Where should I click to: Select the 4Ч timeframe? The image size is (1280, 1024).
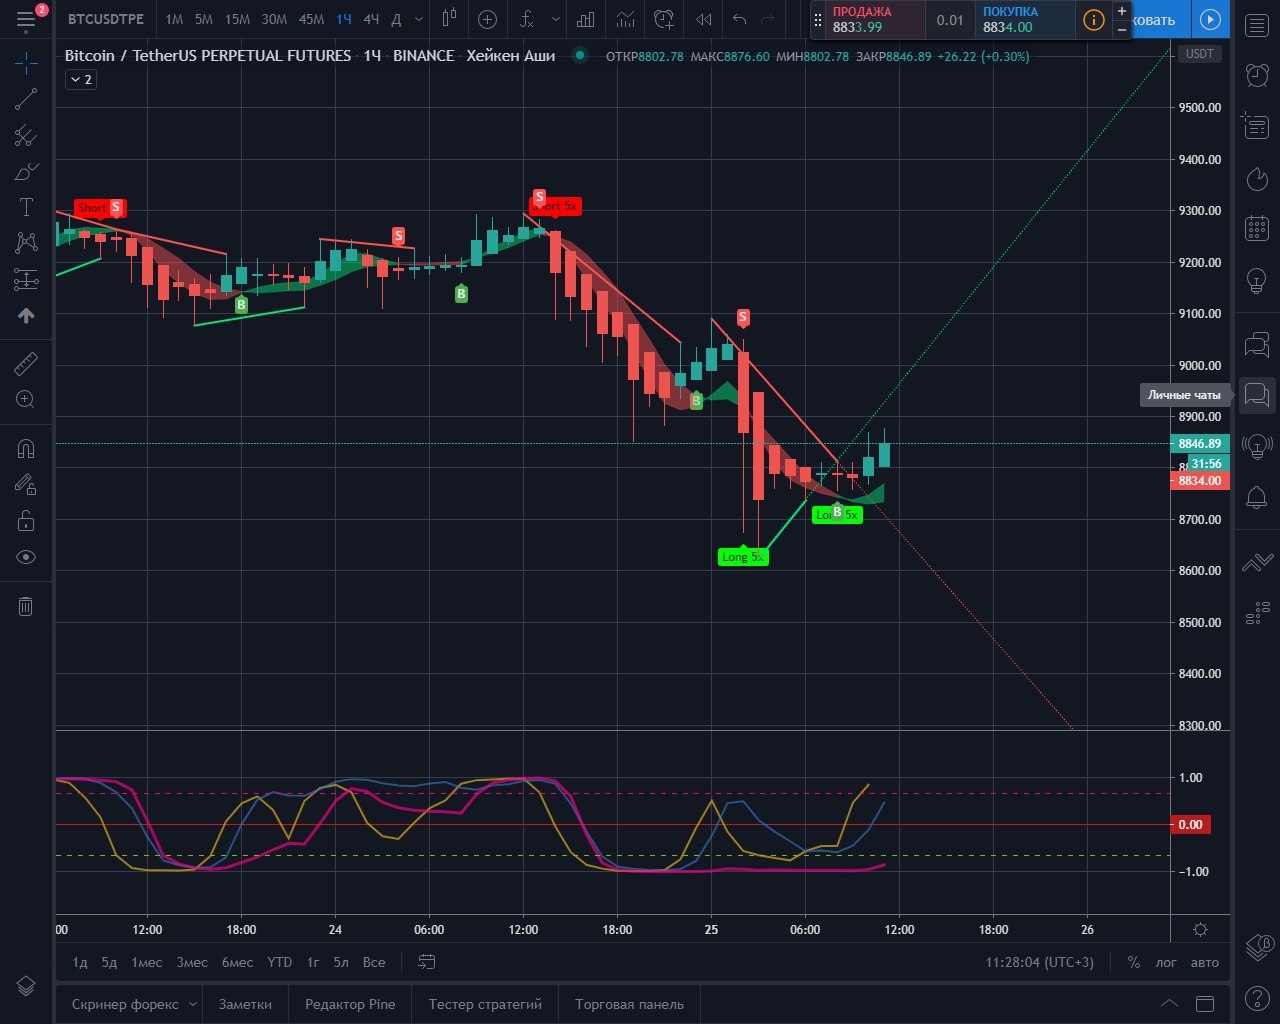point(371,19)
